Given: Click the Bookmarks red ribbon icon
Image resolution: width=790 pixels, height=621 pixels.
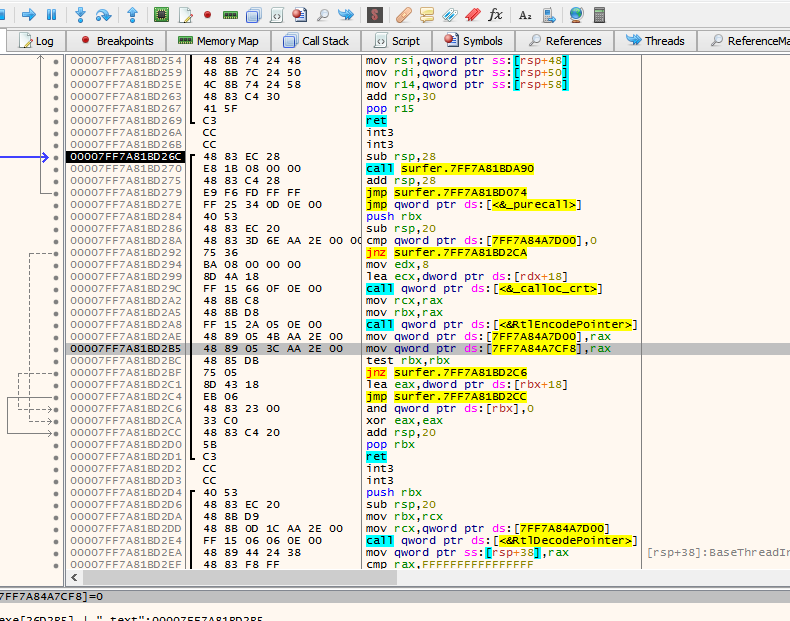Looking at the screenshot, I should click(473, 15).
